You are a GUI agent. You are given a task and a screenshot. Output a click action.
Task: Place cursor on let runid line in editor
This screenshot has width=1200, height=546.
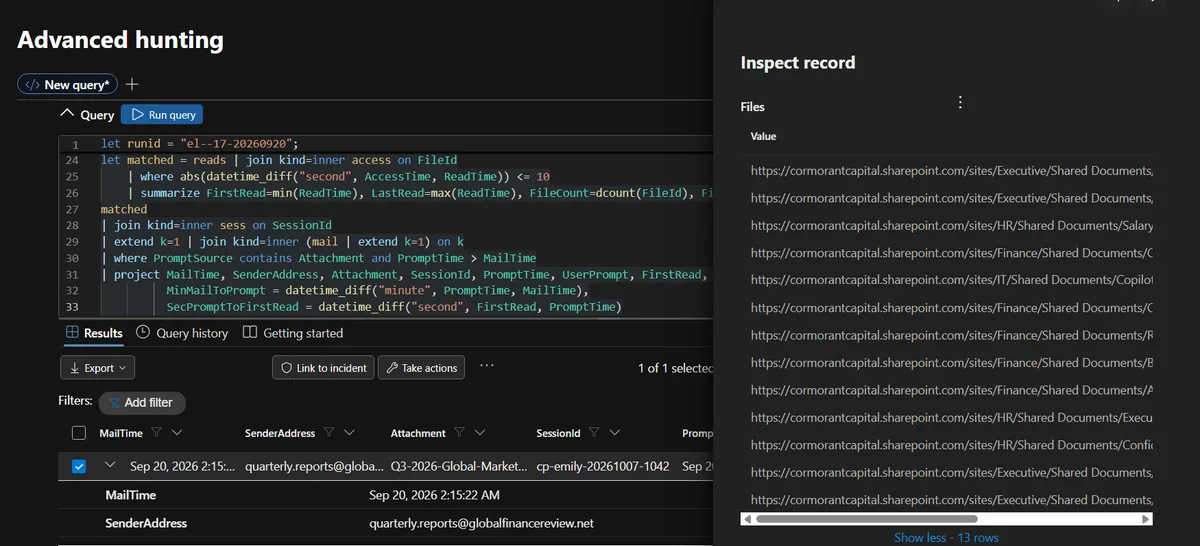click(200, 144)
